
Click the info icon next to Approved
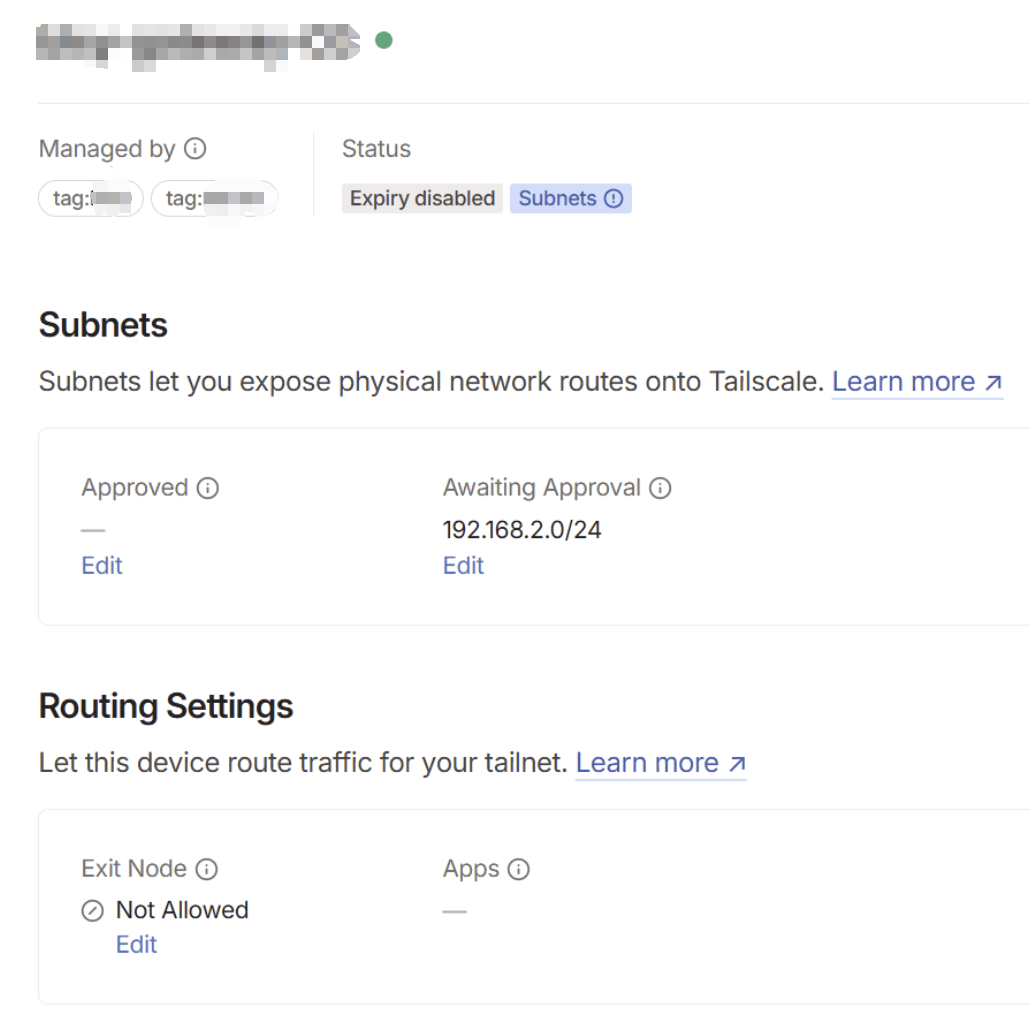coord(208,488)
